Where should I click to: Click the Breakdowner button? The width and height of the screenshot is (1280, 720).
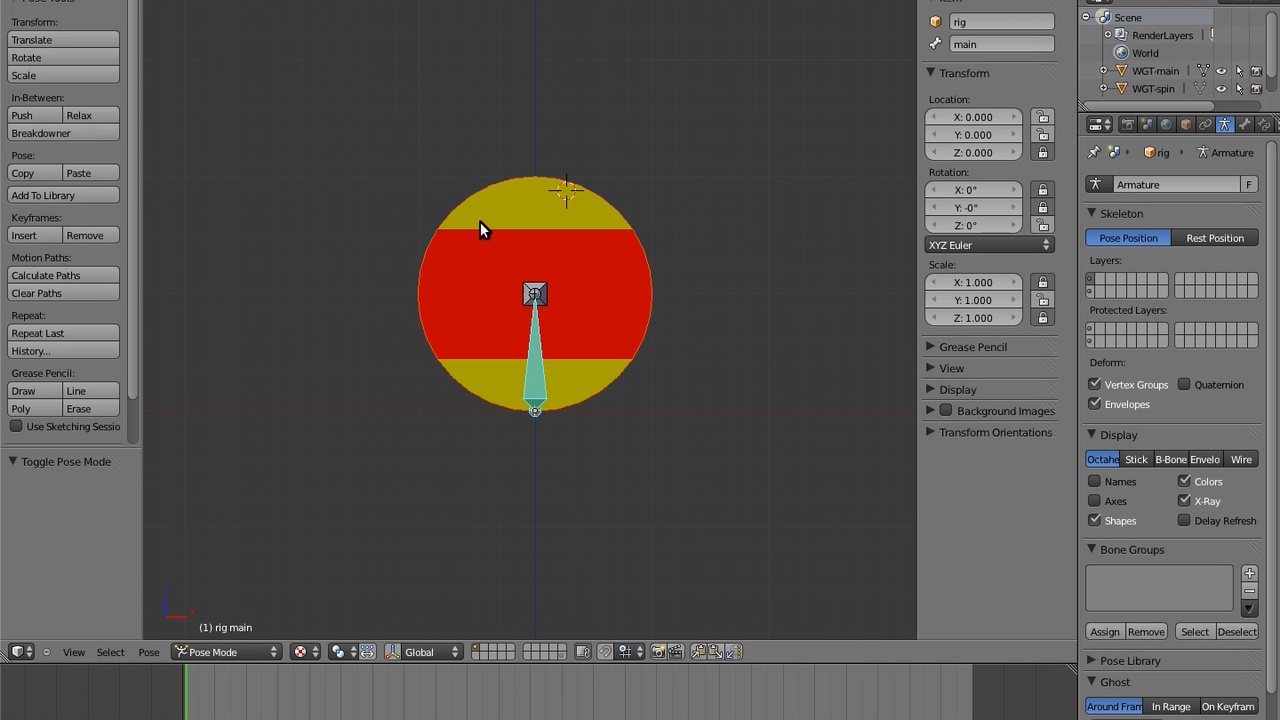[x=63, y=133]
